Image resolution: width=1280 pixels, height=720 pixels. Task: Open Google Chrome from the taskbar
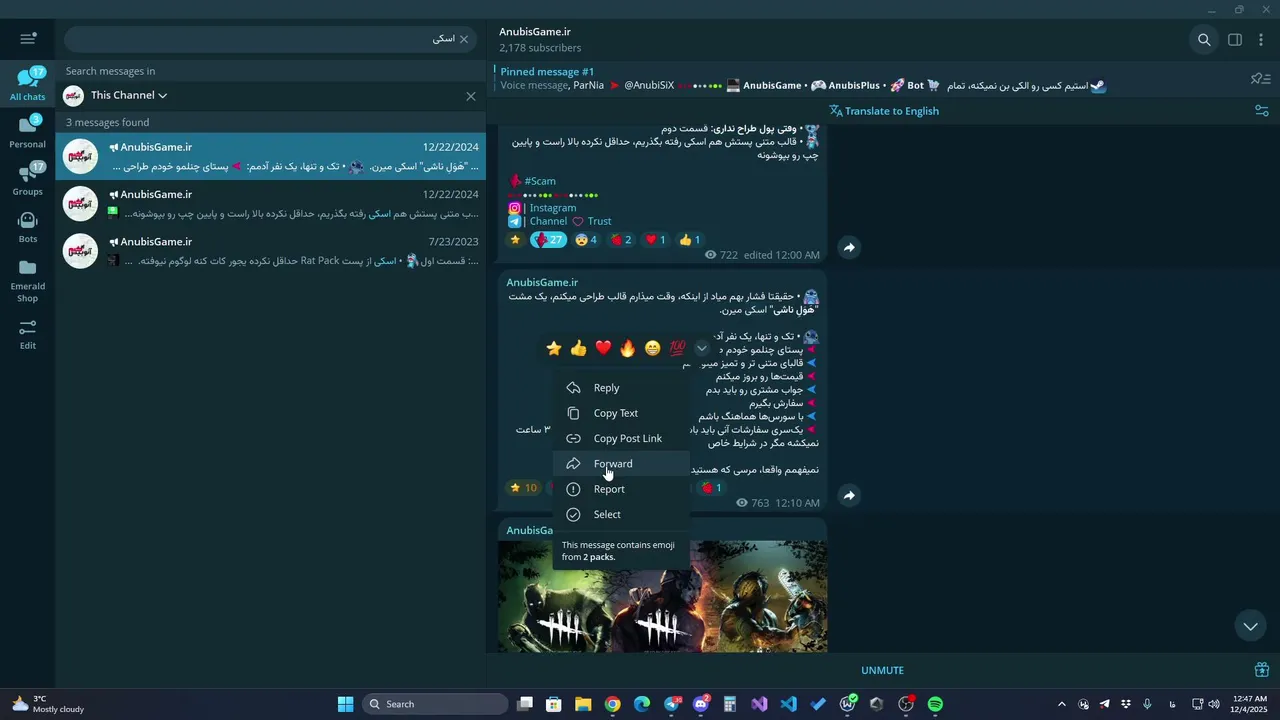[x=613, y=704]
